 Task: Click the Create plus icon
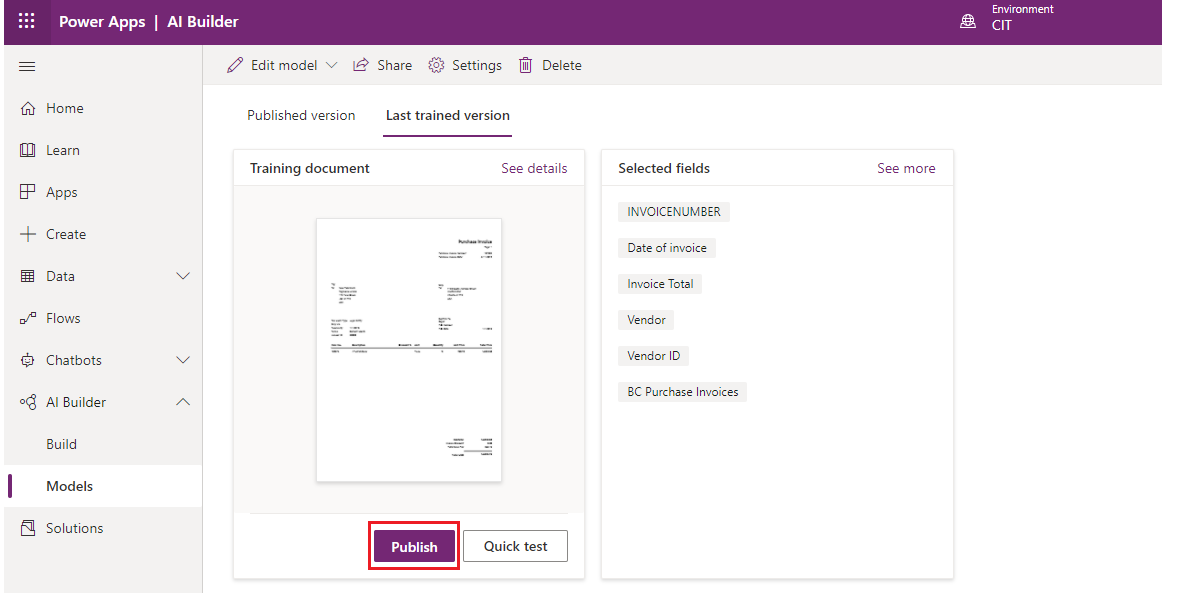(28, 234)
